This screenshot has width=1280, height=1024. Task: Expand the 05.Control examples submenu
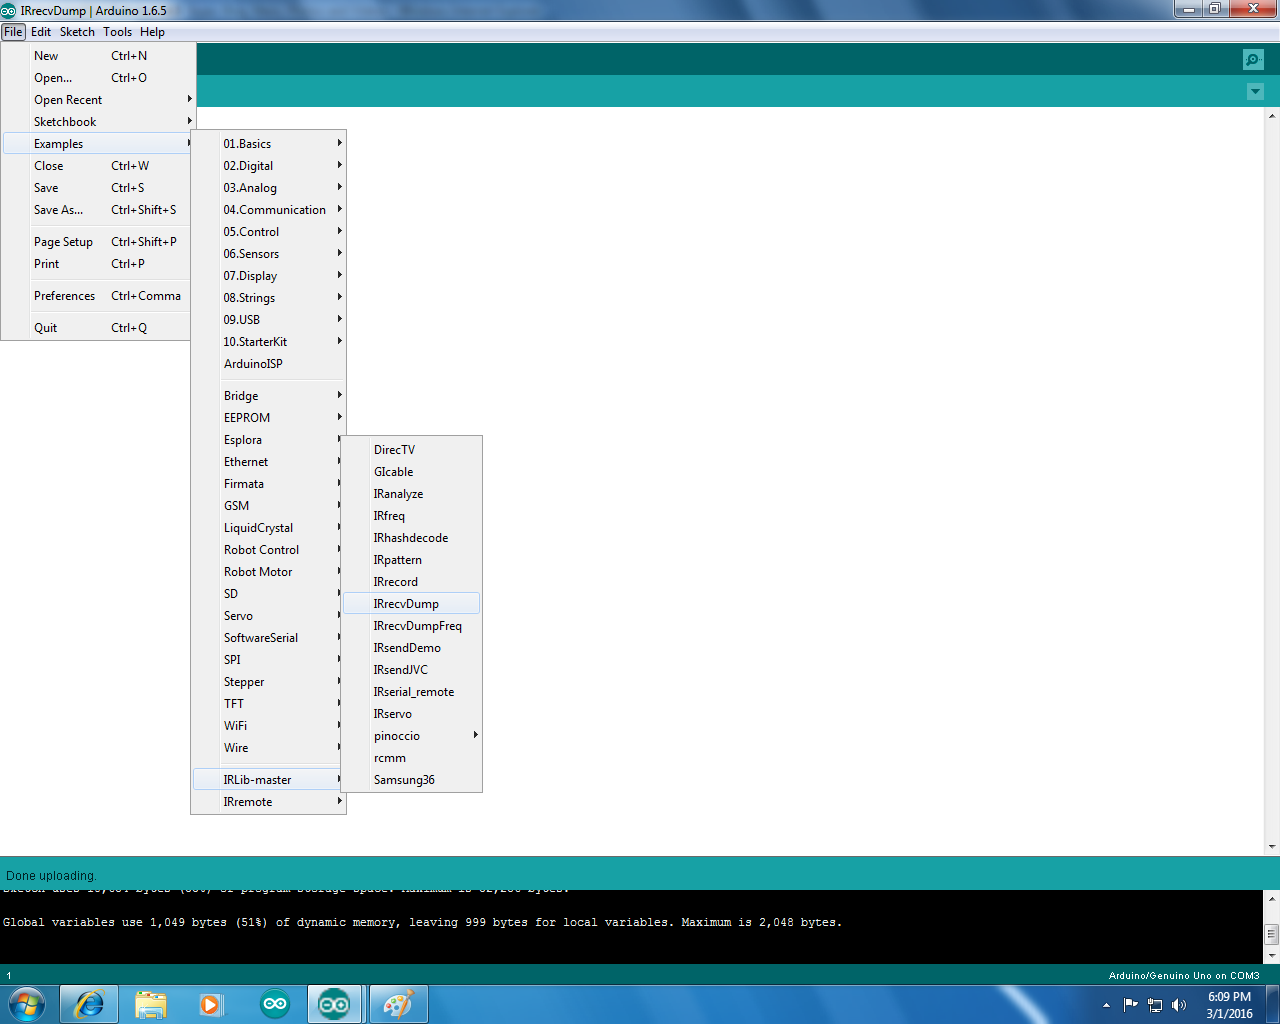(269, 232)
